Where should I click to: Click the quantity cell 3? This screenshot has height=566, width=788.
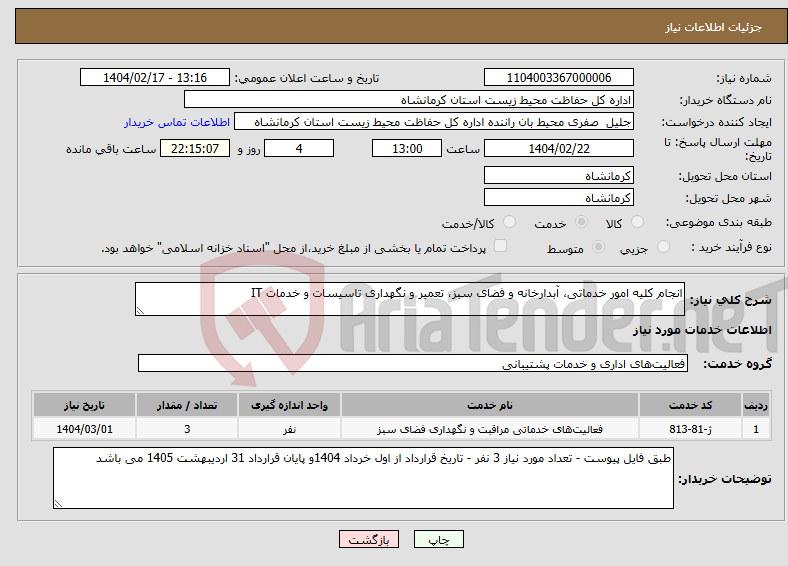click(x=186, y=429)
